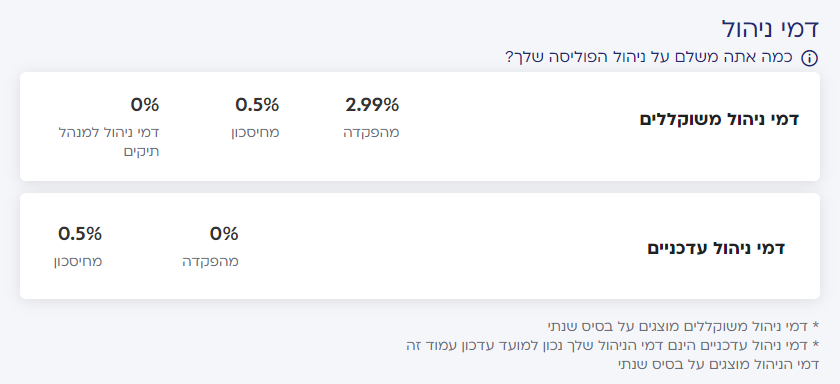
Task: Click the דמי ניהול למנהל תיקים label
Action: (x=109, y=142)
